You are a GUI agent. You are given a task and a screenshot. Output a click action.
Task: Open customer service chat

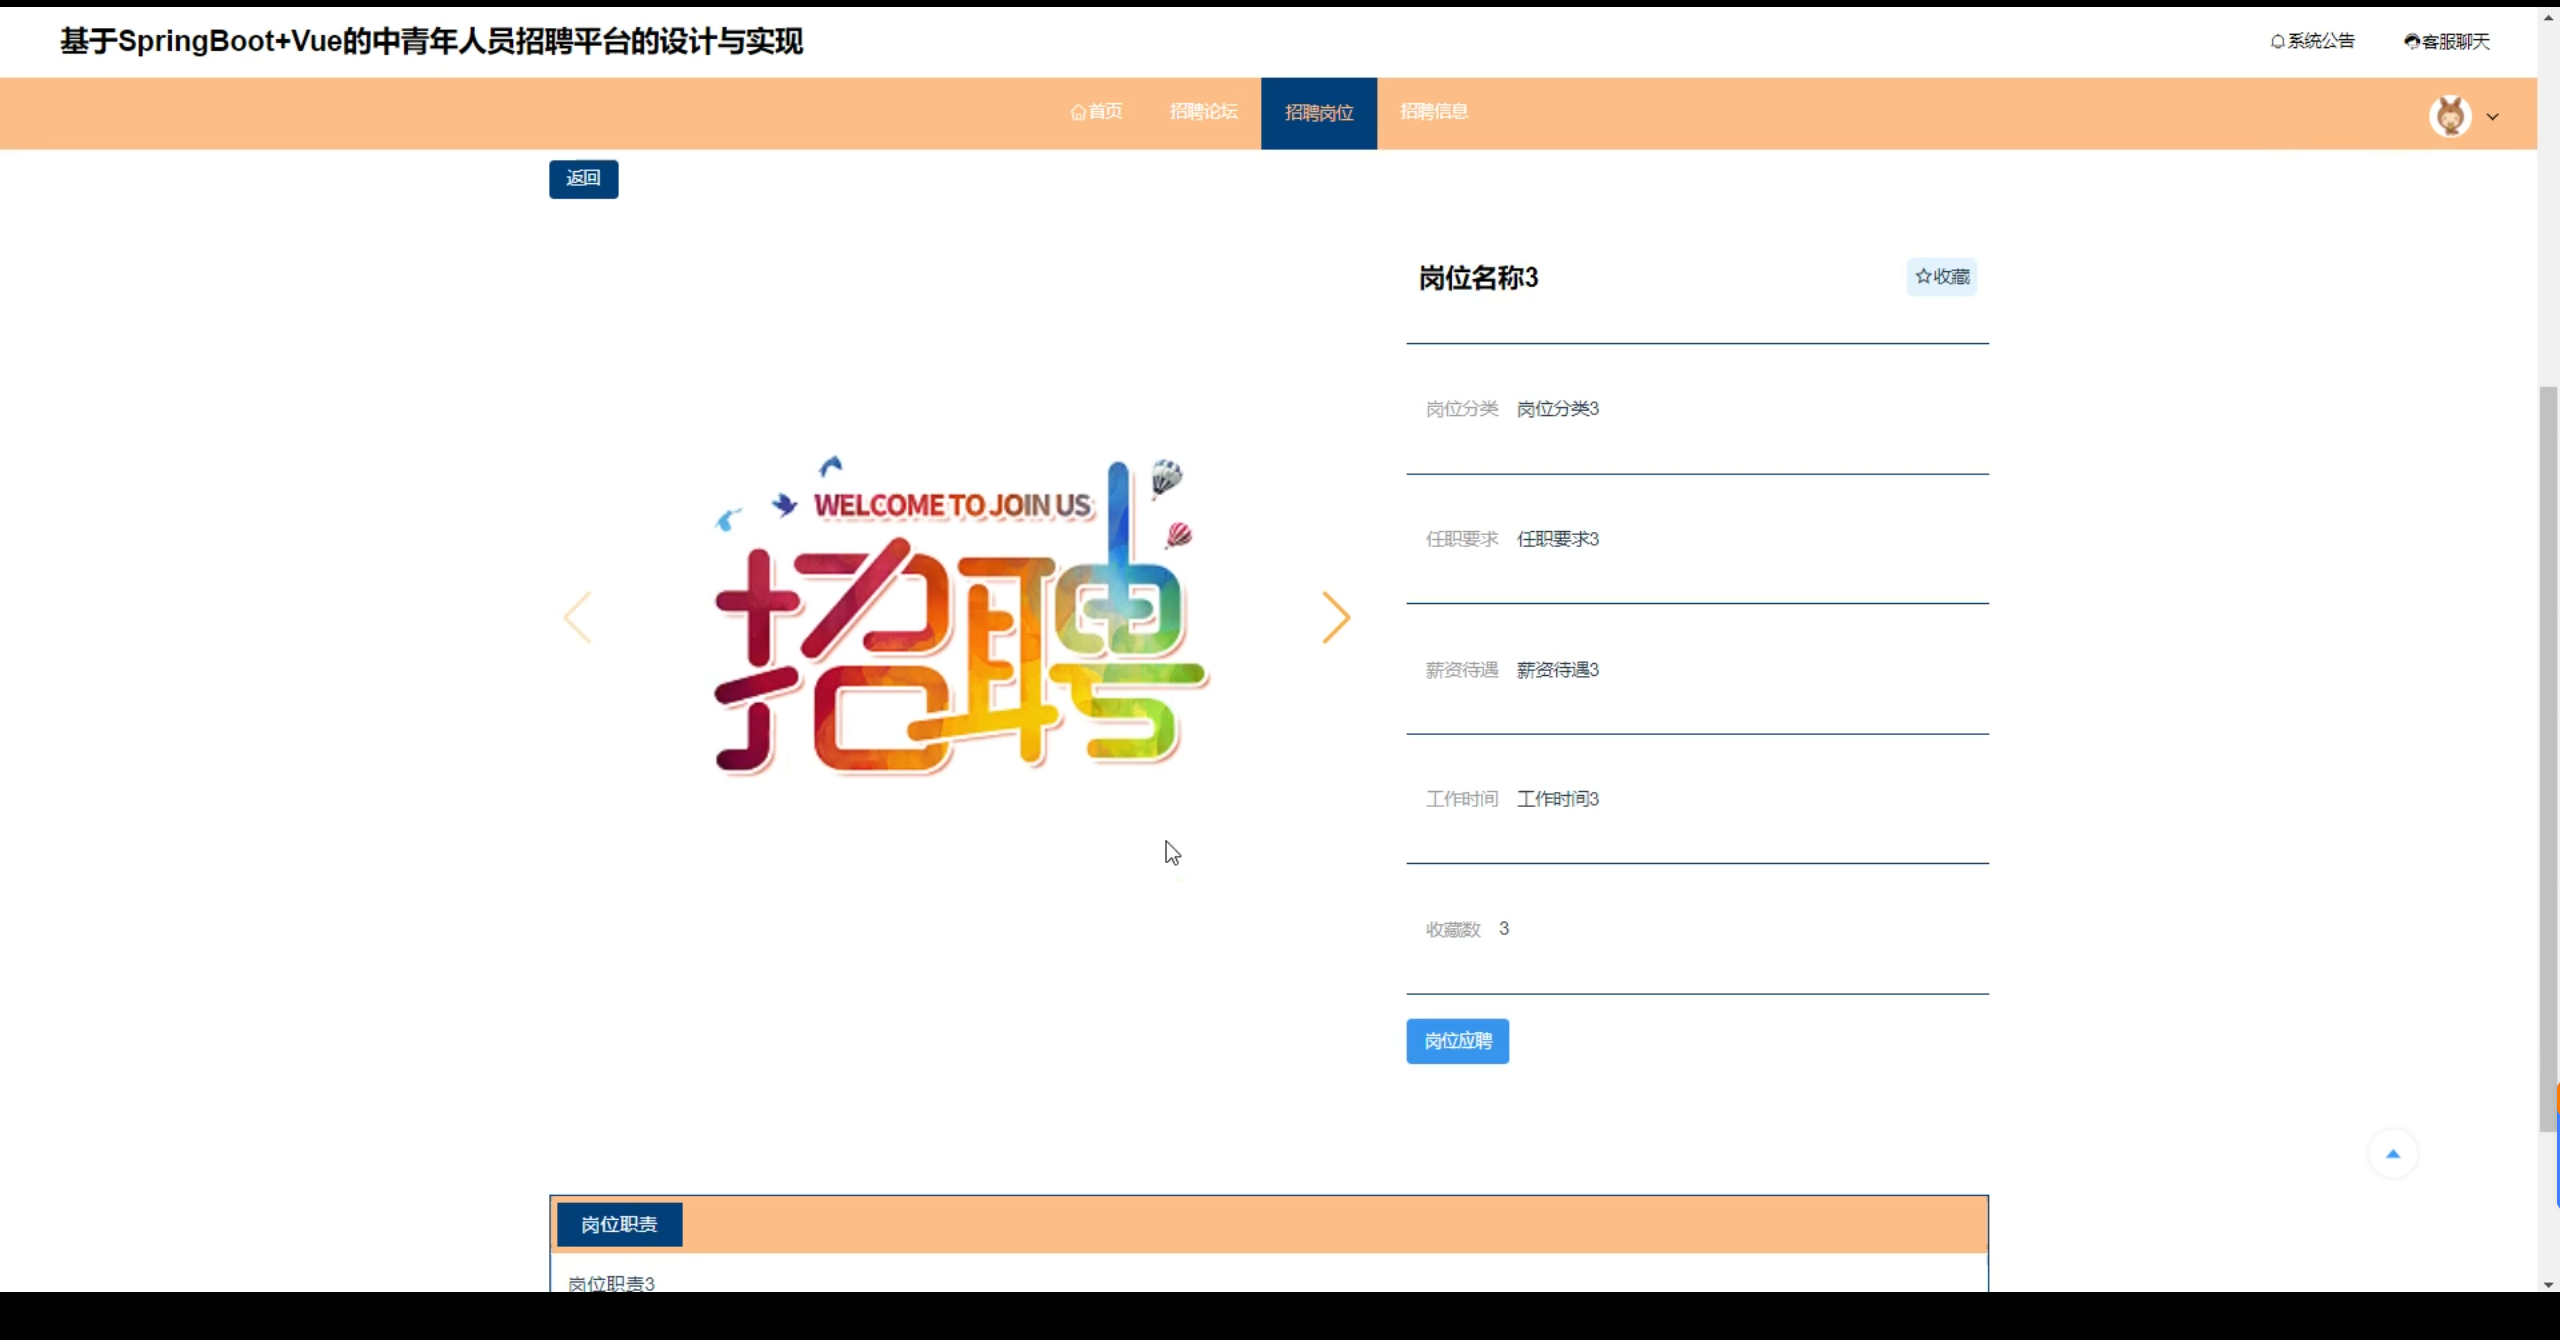(x=2446, y=42)
